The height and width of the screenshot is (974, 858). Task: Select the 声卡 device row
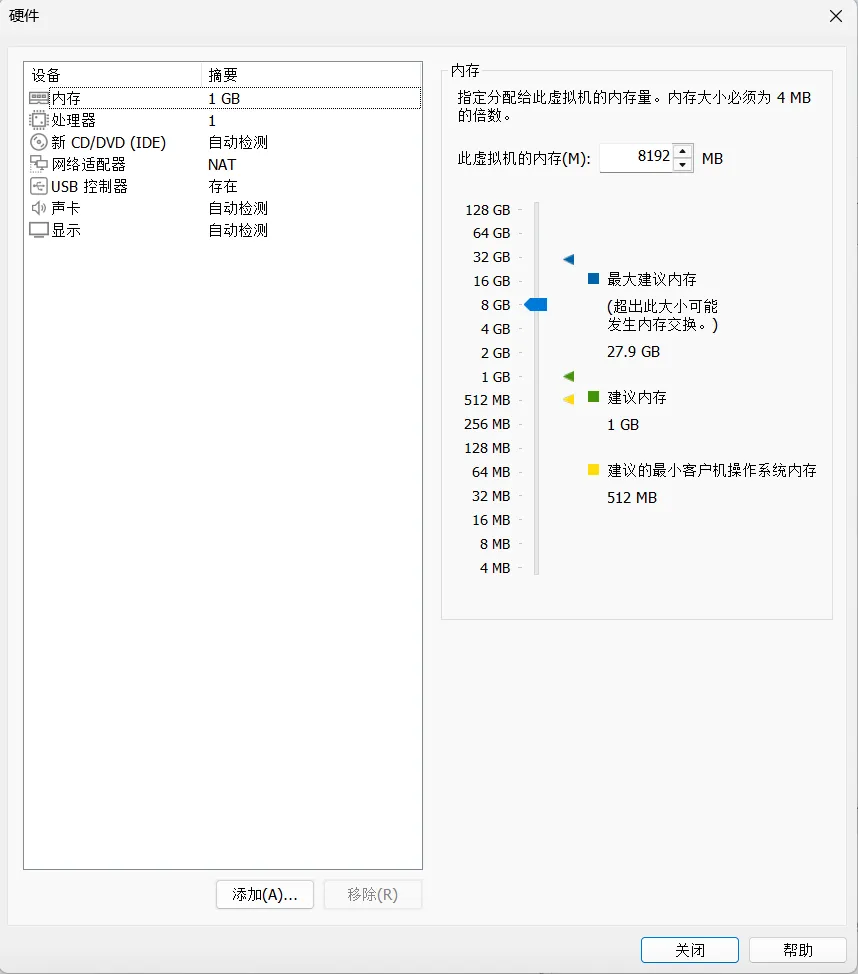coord(222,208)
